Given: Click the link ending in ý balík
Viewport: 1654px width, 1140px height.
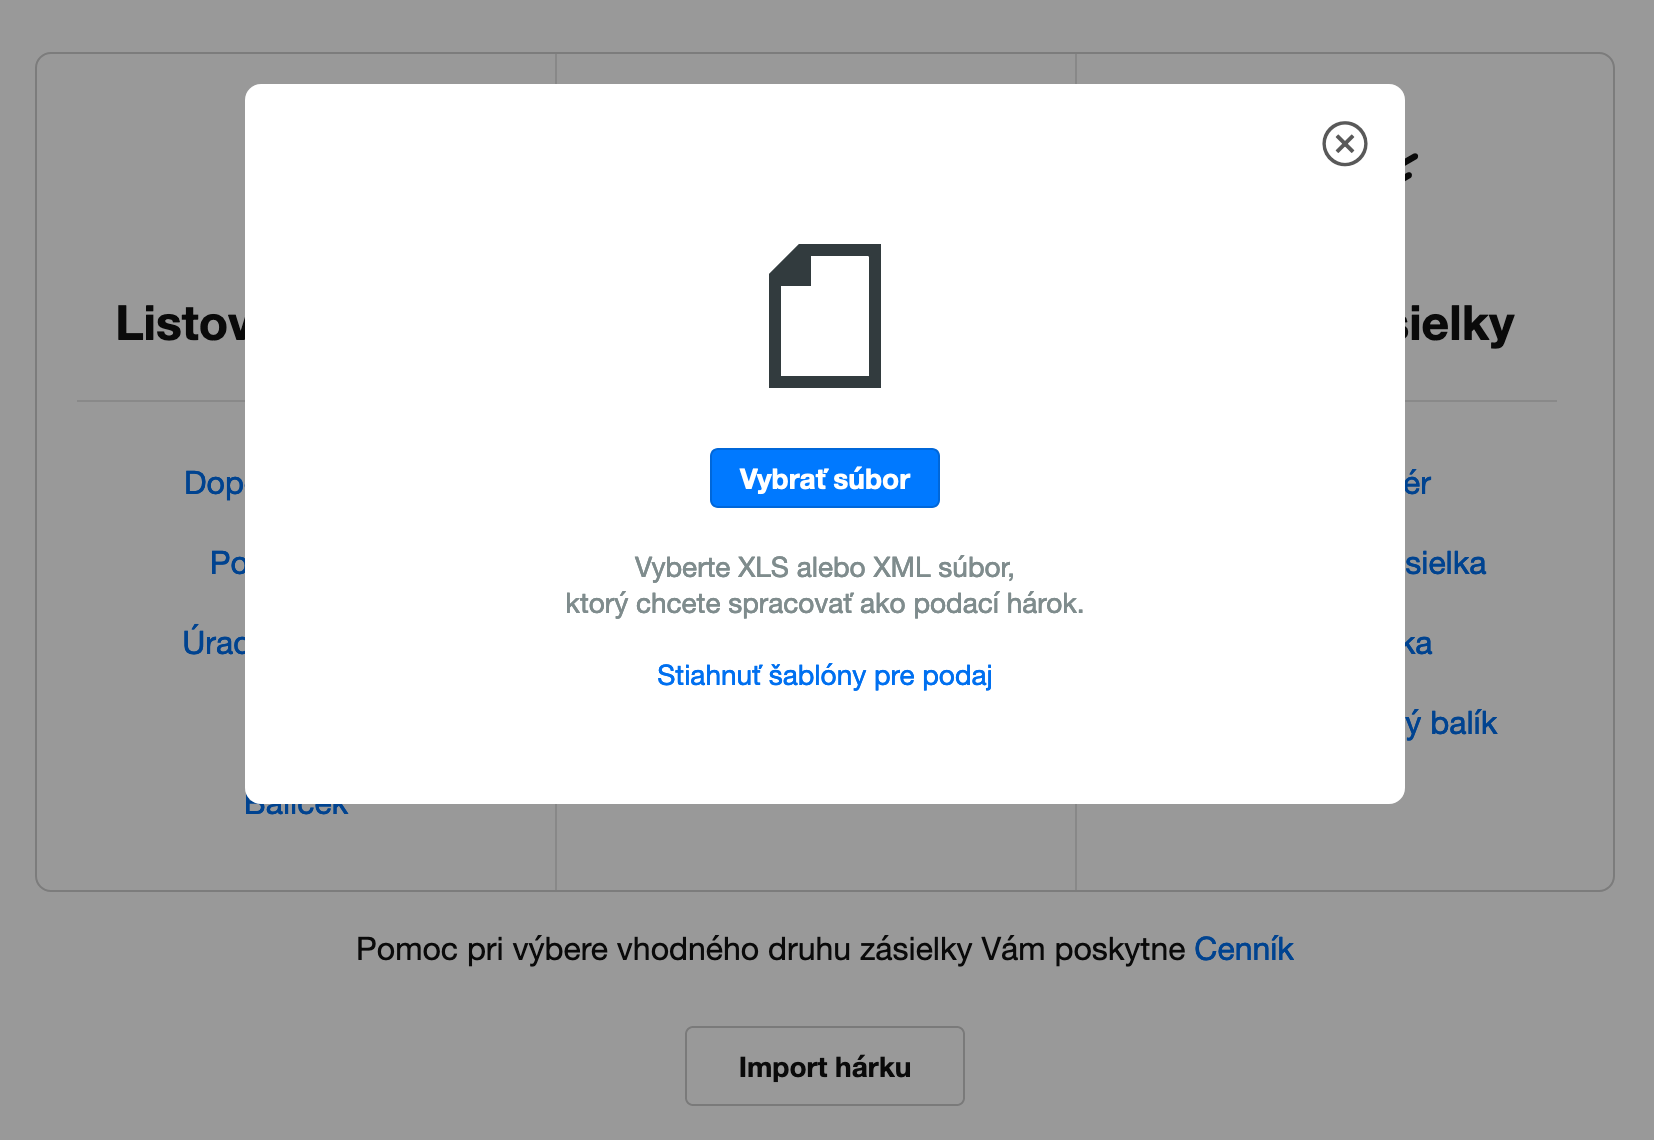Looking at the screenshot, I should coord(1451,723).
